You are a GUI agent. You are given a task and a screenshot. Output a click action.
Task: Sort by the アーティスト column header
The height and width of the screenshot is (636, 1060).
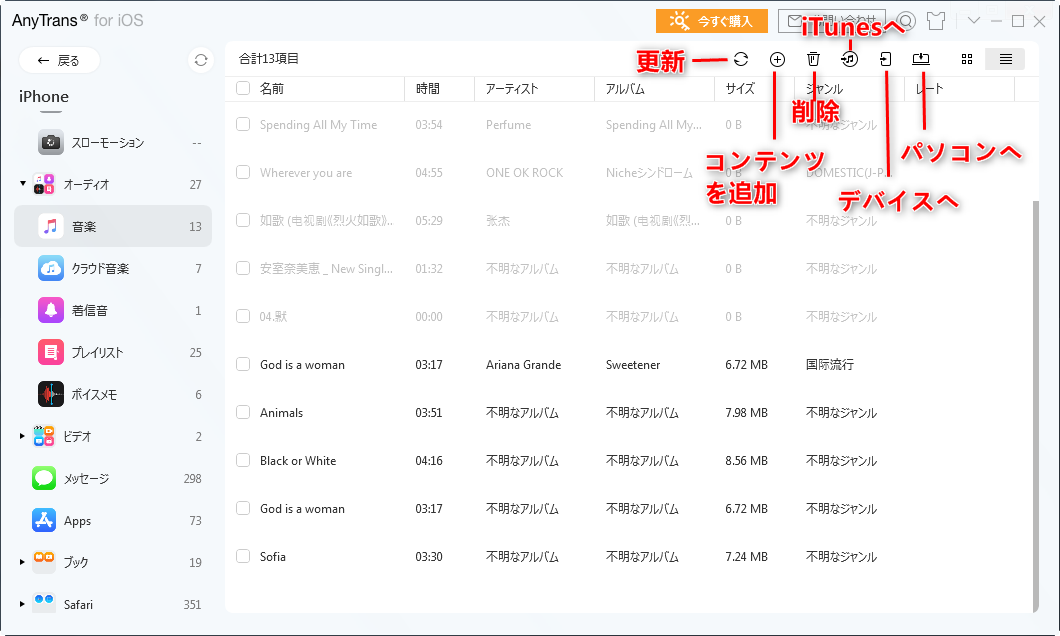512,89
